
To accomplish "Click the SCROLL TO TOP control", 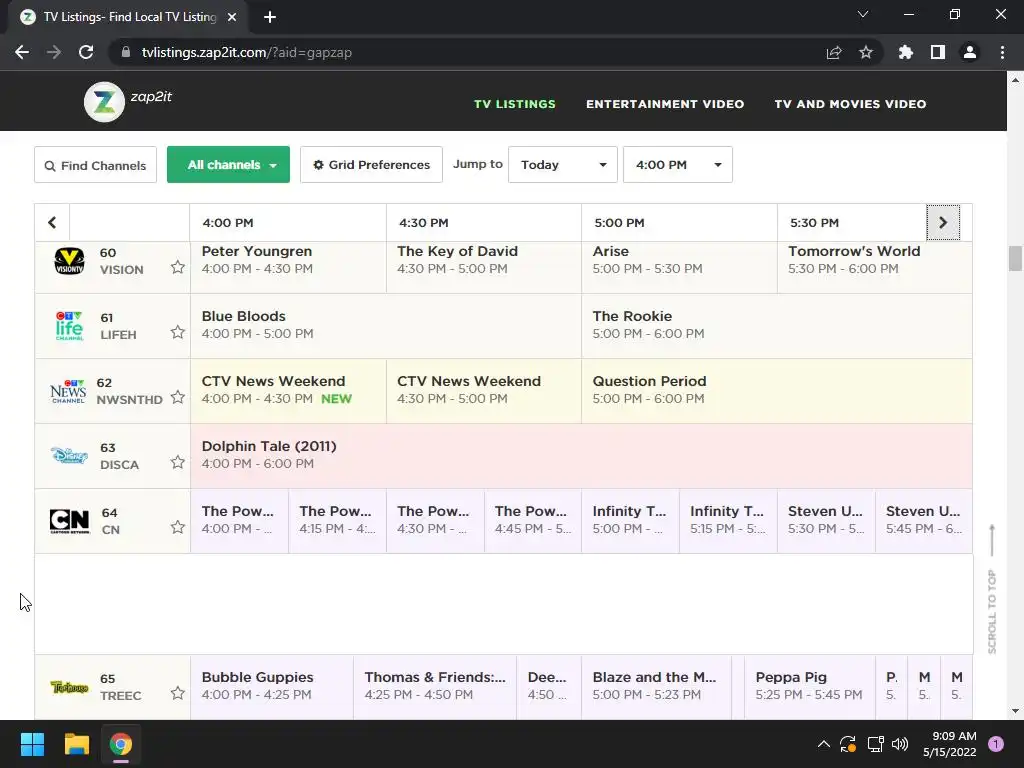I will click(992, 589).
